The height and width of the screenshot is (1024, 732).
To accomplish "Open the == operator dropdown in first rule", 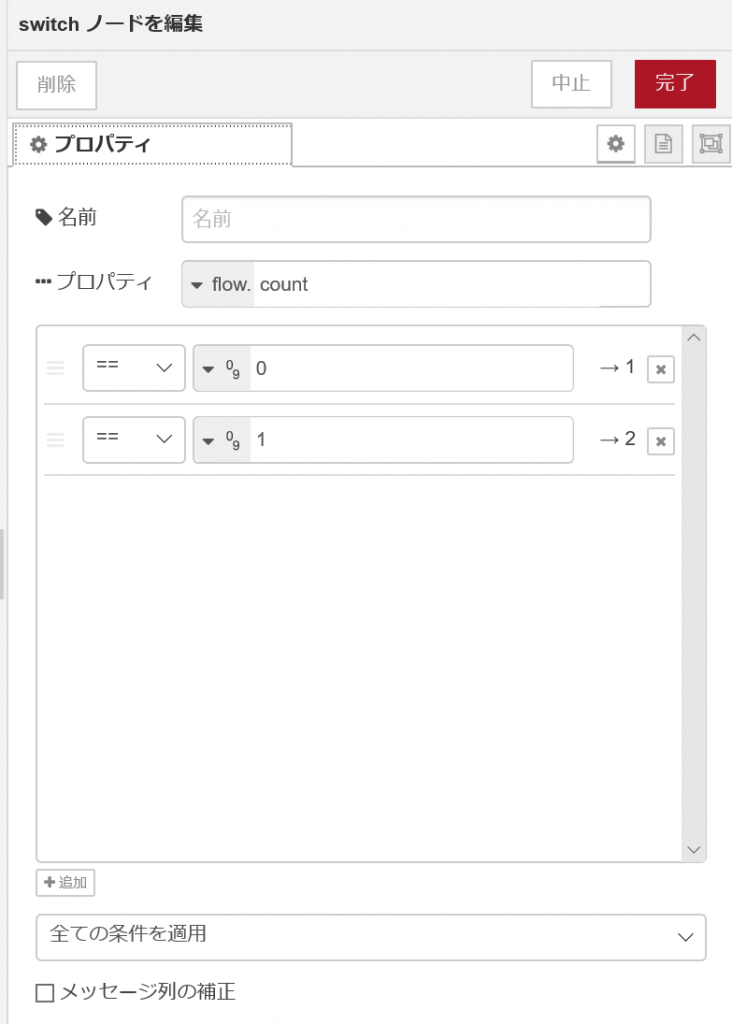I will click(x=134, y=368).
